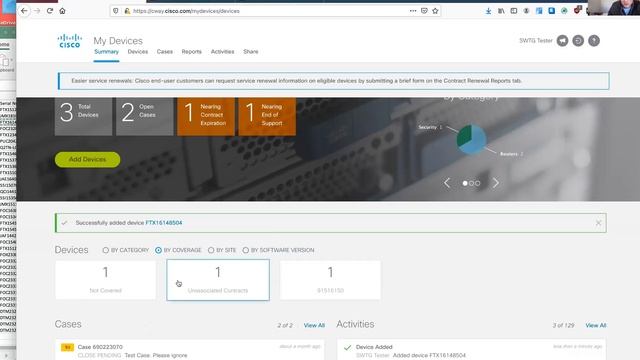640x360 pixels.
Task: Open the Cases tab
Action: click(164, 52)
